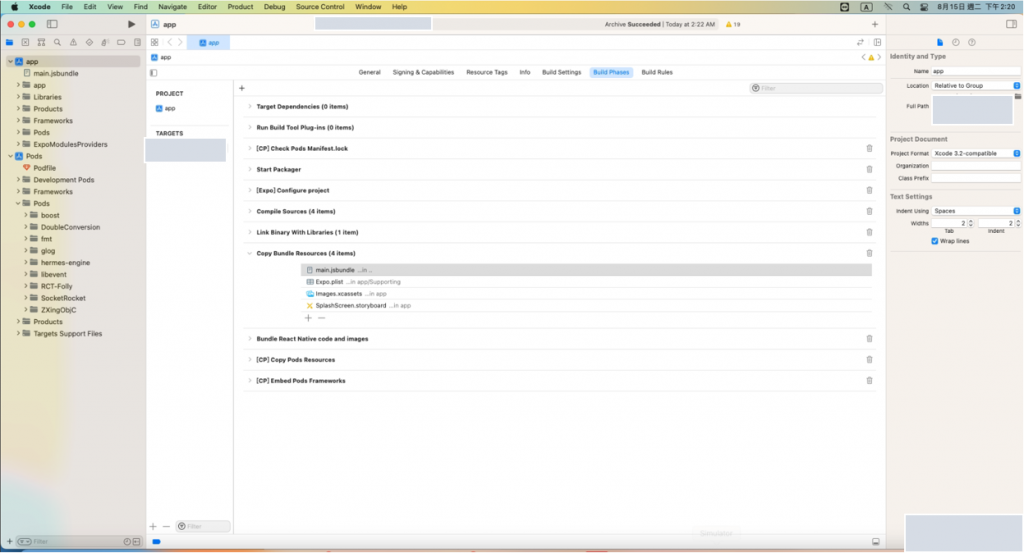Expand the hermes-engine folder

[26, 262]
